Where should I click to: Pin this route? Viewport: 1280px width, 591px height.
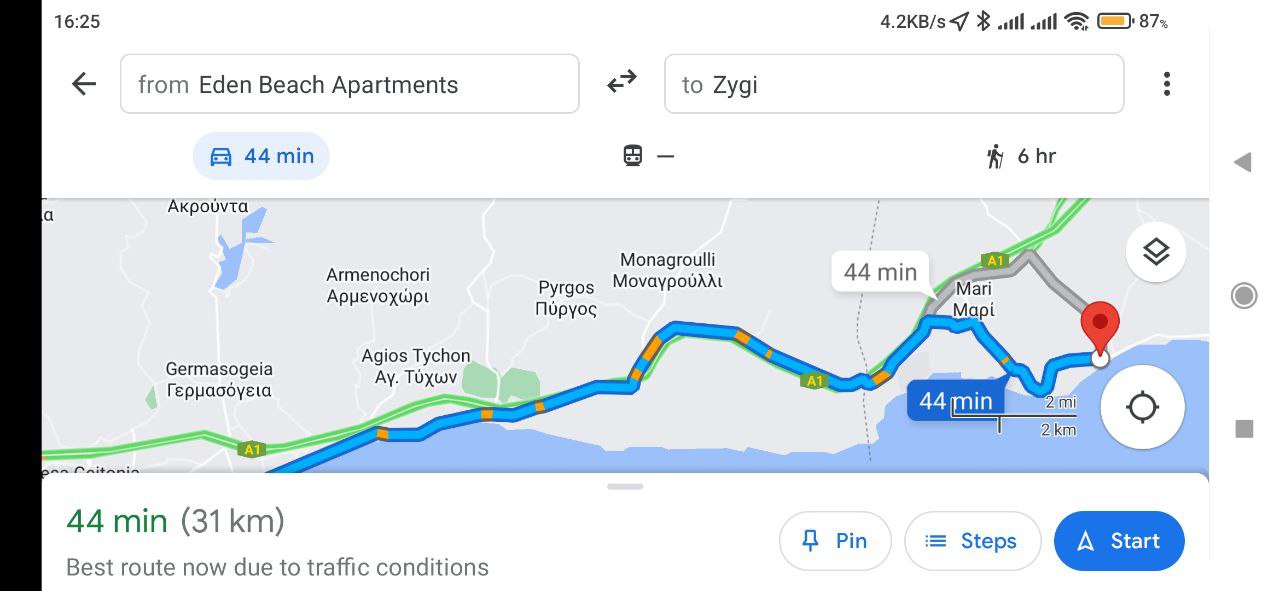tap(835, 541)
